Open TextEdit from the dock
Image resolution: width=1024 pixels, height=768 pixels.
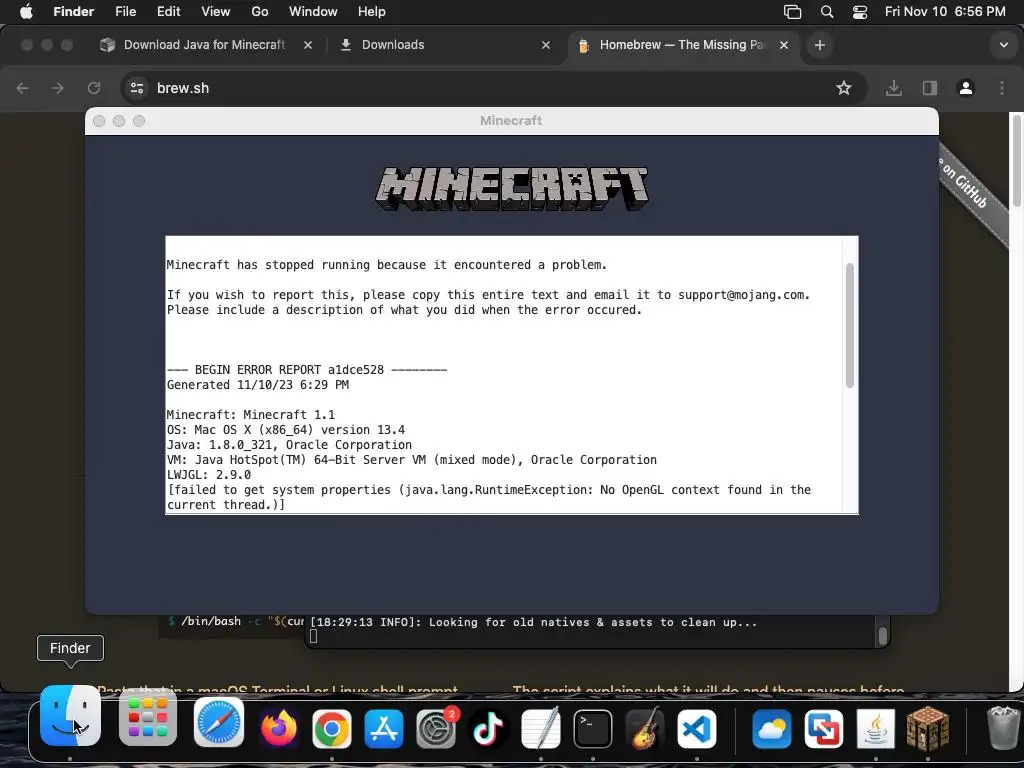540,728
